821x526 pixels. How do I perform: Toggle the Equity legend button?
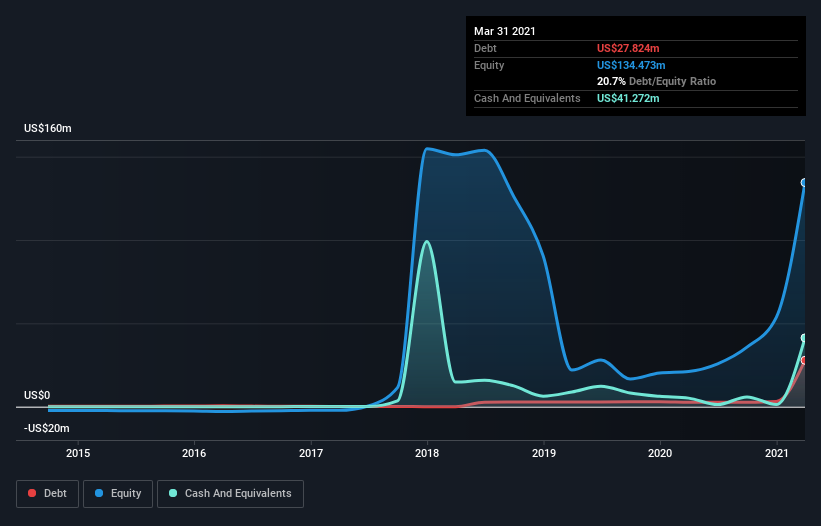pyautogui.click(x=118, y=494)
